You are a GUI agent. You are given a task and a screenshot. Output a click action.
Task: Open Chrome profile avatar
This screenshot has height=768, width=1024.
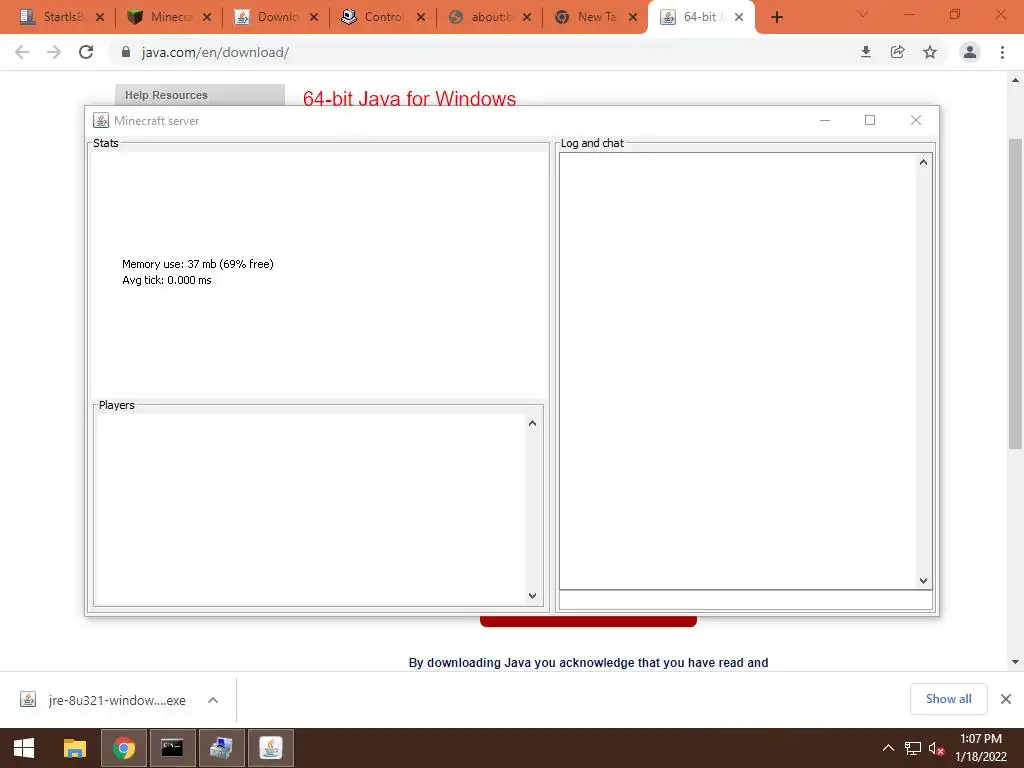pyautogui.click(x=970, y=52)
